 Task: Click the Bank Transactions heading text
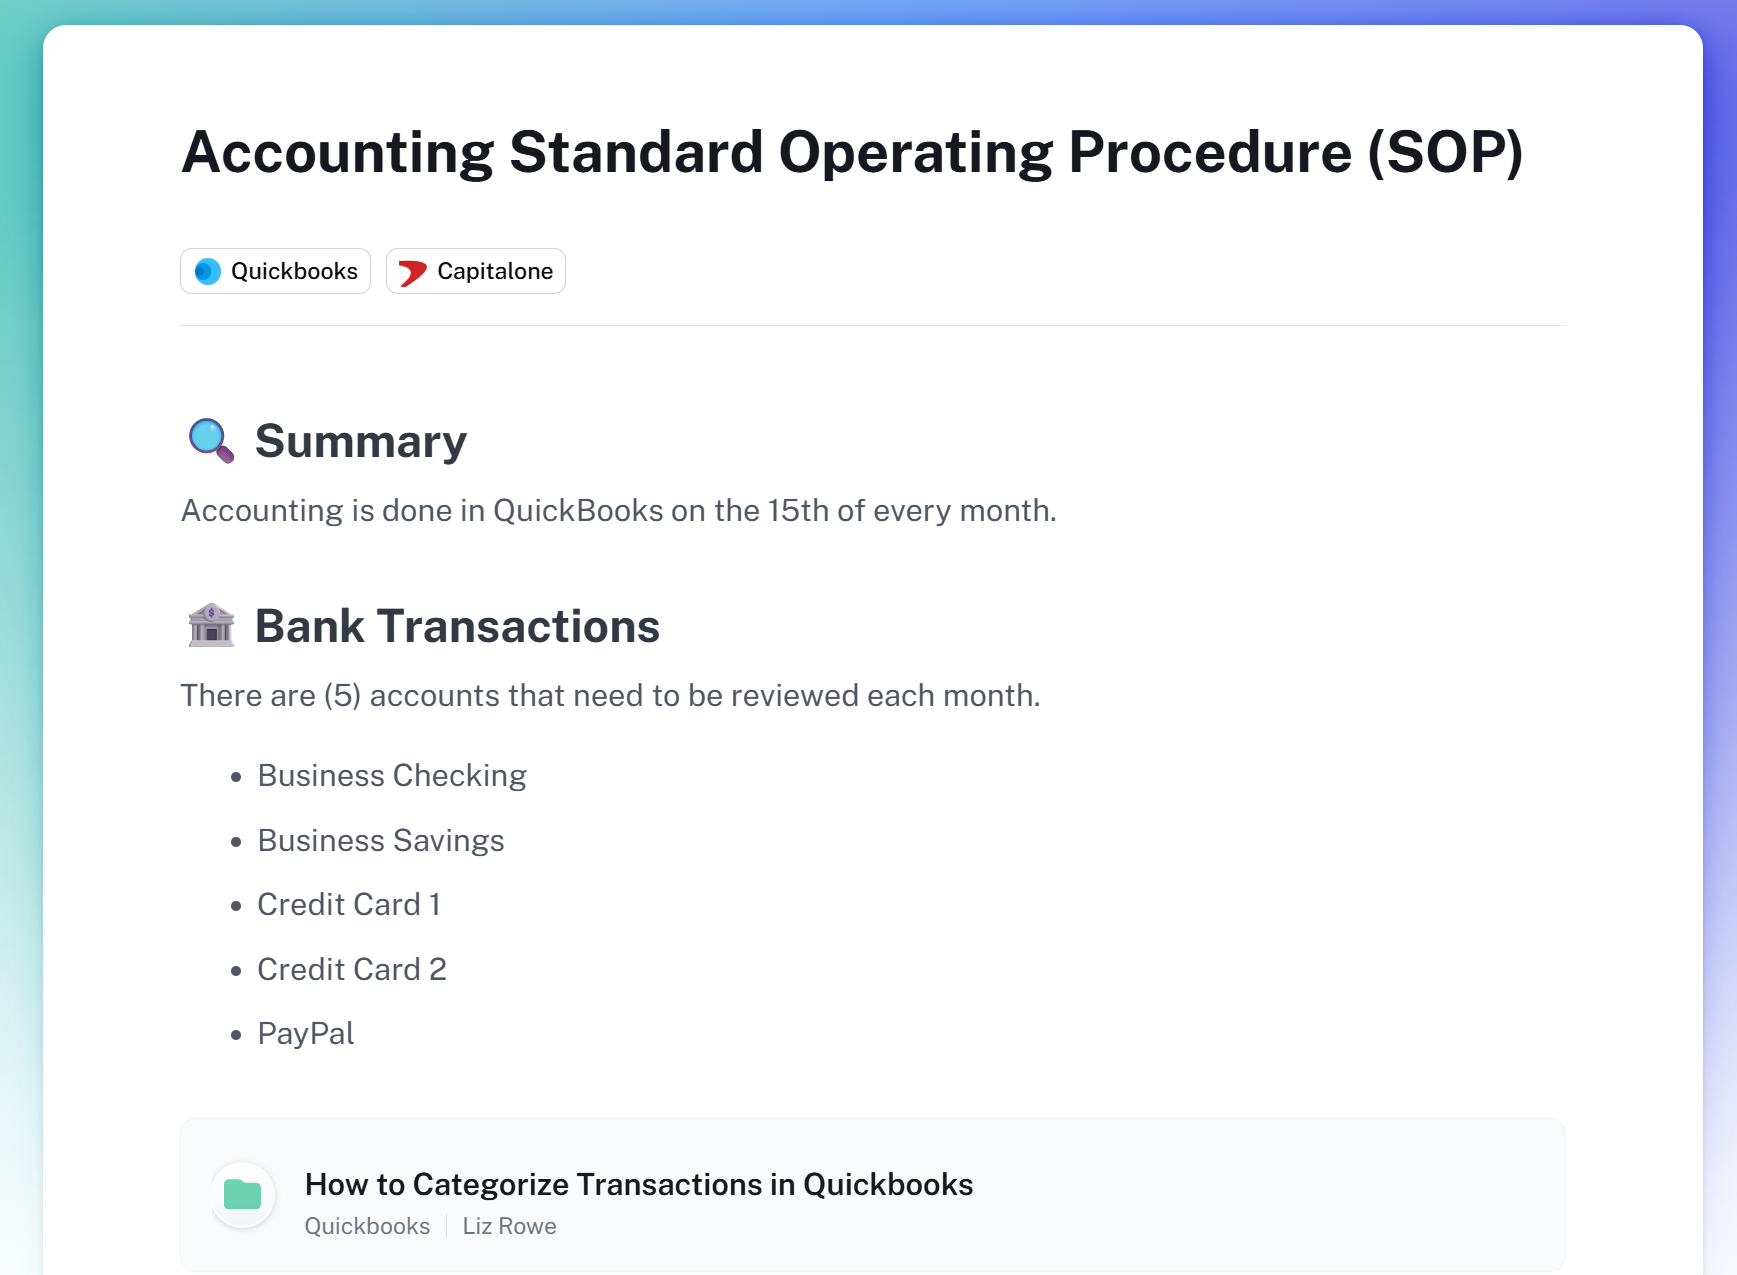(x=457, y=626)
